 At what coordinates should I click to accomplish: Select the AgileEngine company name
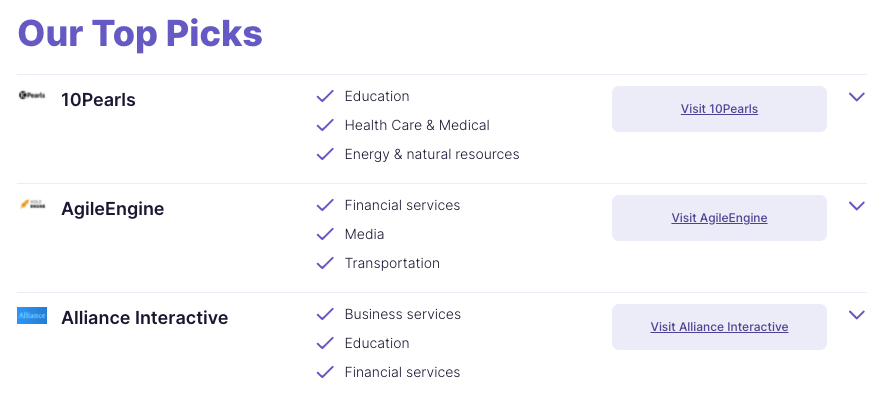[113, 209]
